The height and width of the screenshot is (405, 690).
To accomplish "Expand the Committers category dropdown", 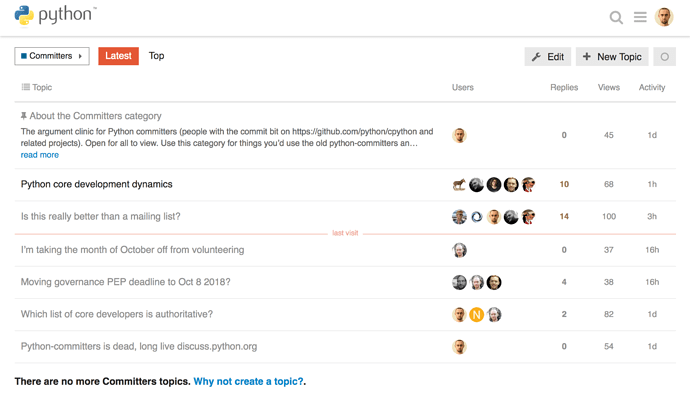I will coord(52,56).
